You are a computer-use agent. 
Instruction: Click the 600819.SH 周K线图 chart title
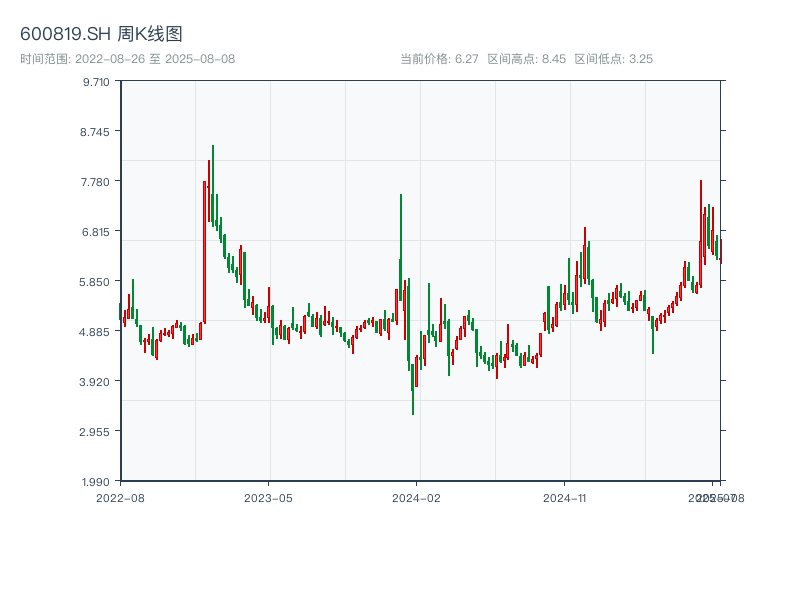coord(101,35)
